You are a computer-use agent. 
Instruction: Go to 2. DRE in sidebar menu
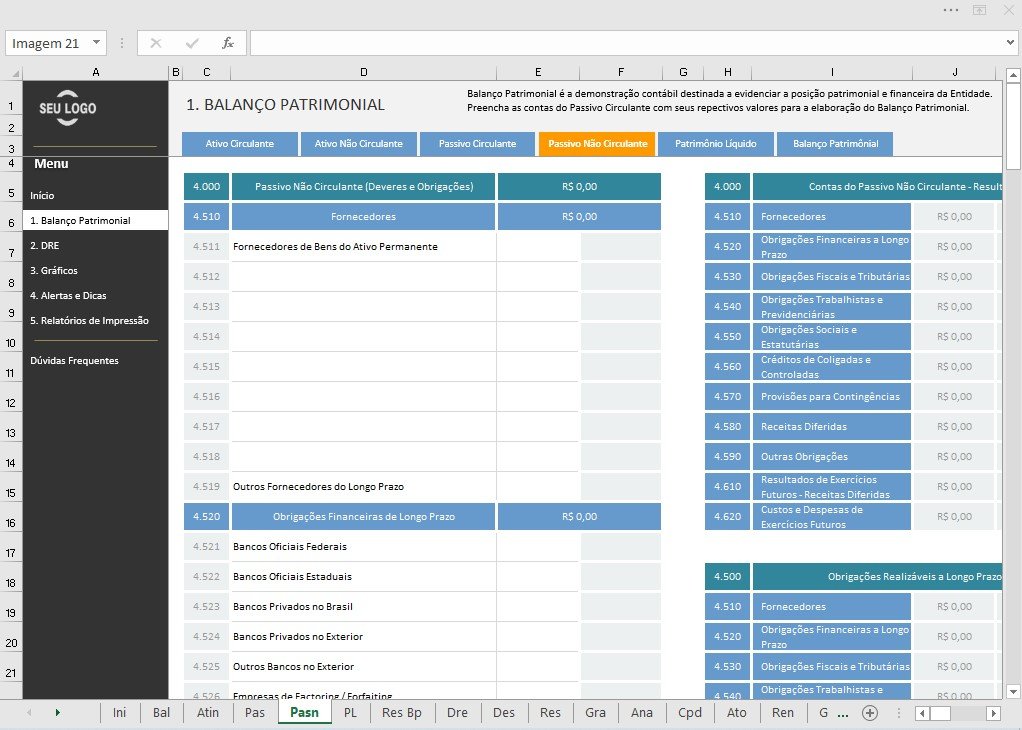click(x=44, y=246)
